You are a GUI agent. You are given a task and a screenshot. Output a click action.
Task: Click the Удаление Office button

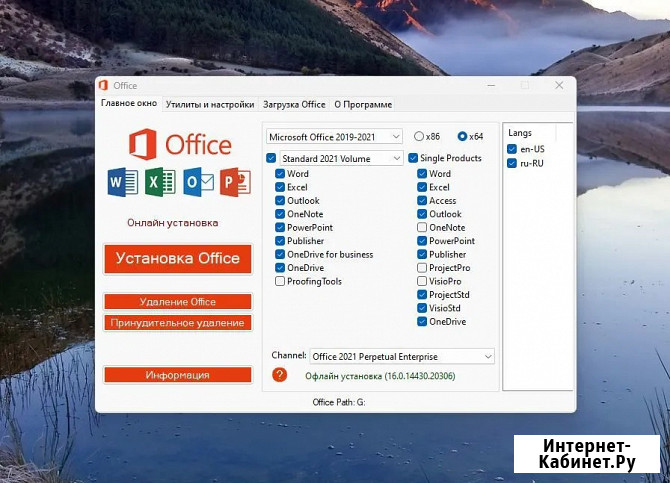pos(178,302)
